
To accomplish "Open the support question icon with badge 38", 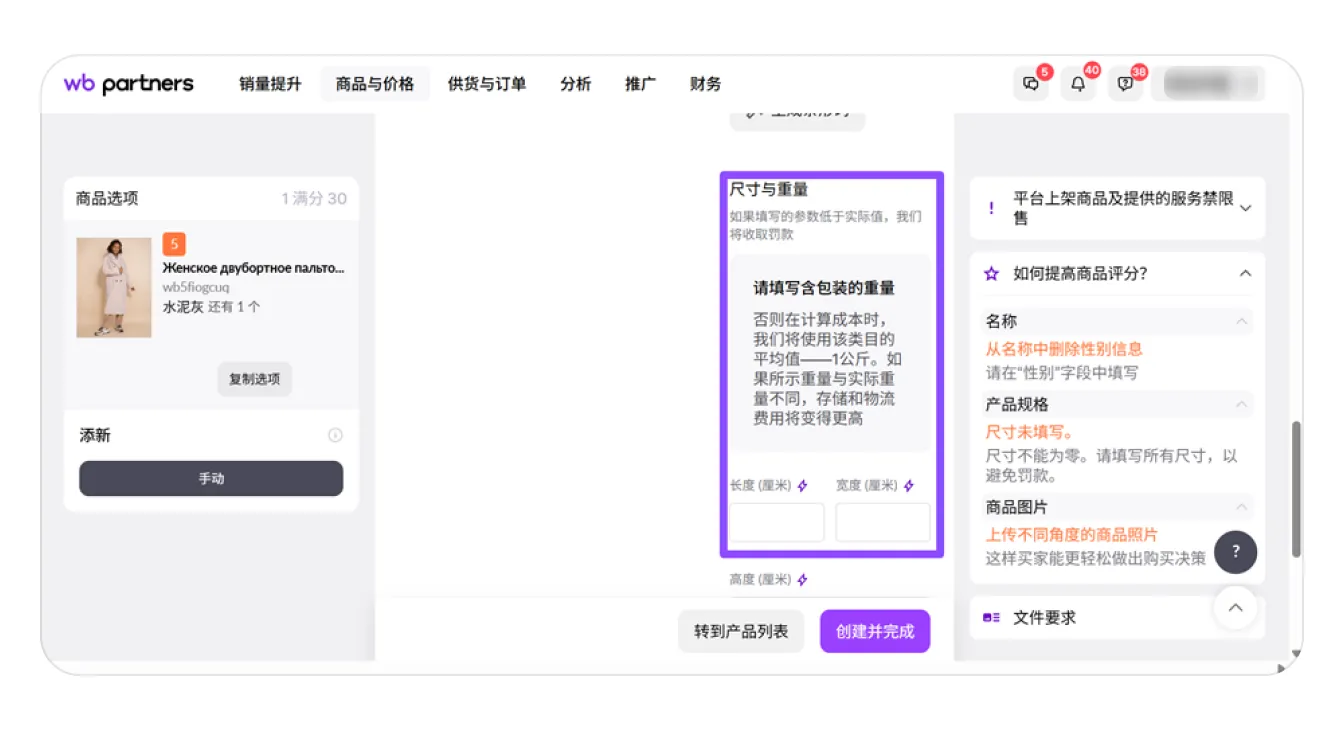I will click(1126, 84).
